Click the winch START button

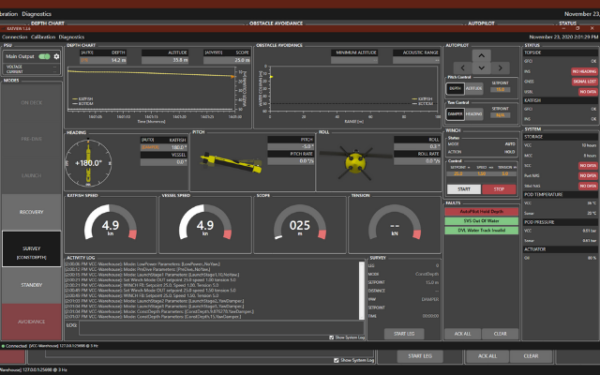click(464, 189)
